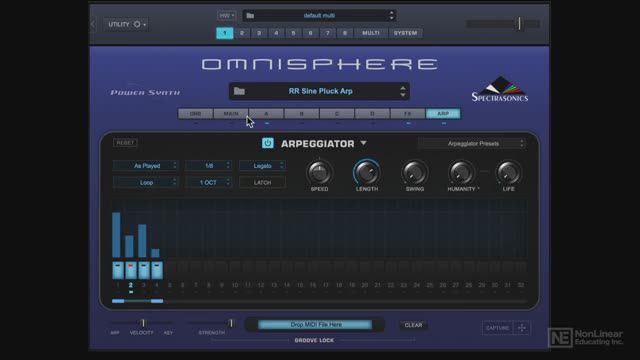The image size is (640, 360).
Task: Step patch with up/down arrows beside patch name
Action: (x=403, y=91)
